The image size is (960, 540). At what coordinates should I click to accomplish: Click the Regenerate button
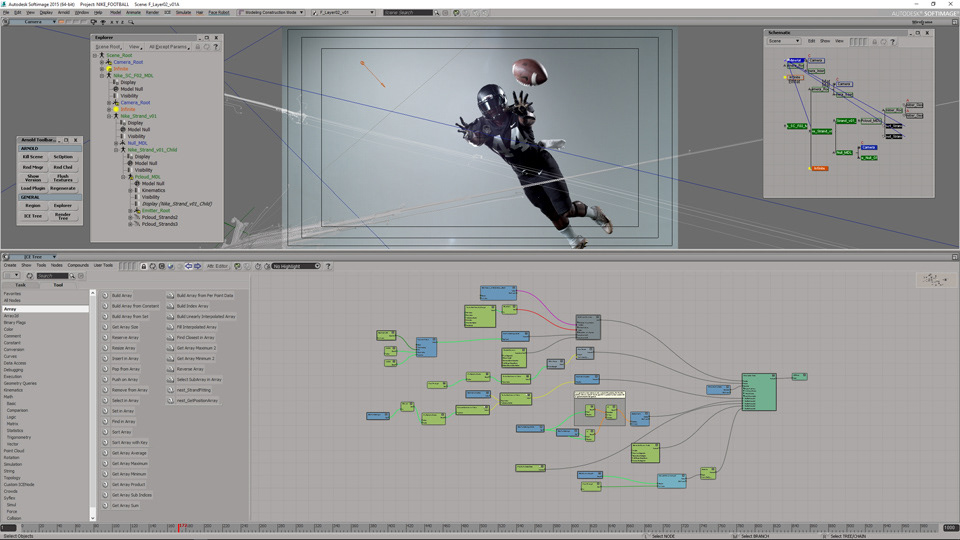(x=63, y=189)
